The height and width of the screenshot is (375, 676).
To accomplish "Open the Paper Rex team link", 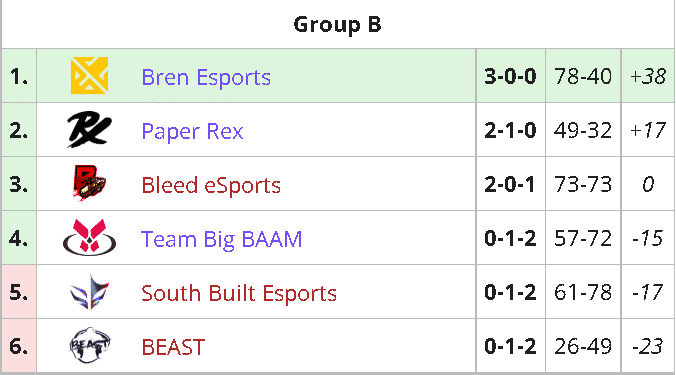I will (192, 131).
